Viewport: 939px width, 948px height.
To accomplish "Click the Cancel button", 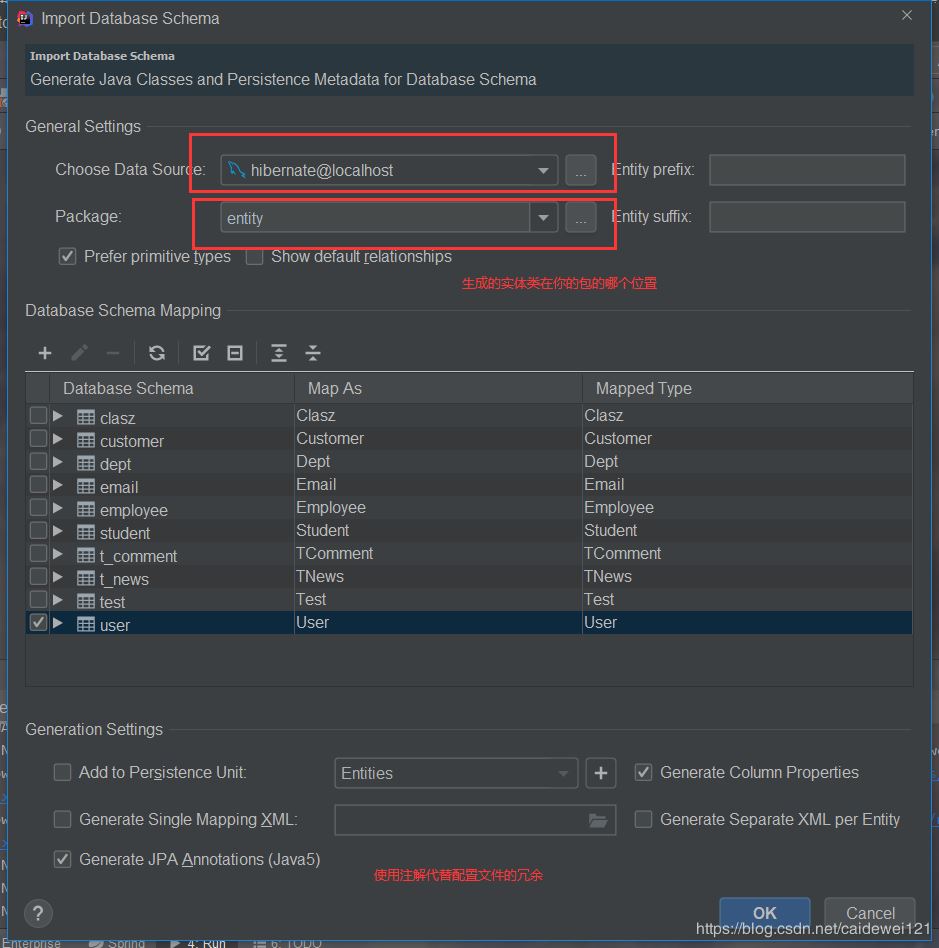I will [x=868, y=912].
